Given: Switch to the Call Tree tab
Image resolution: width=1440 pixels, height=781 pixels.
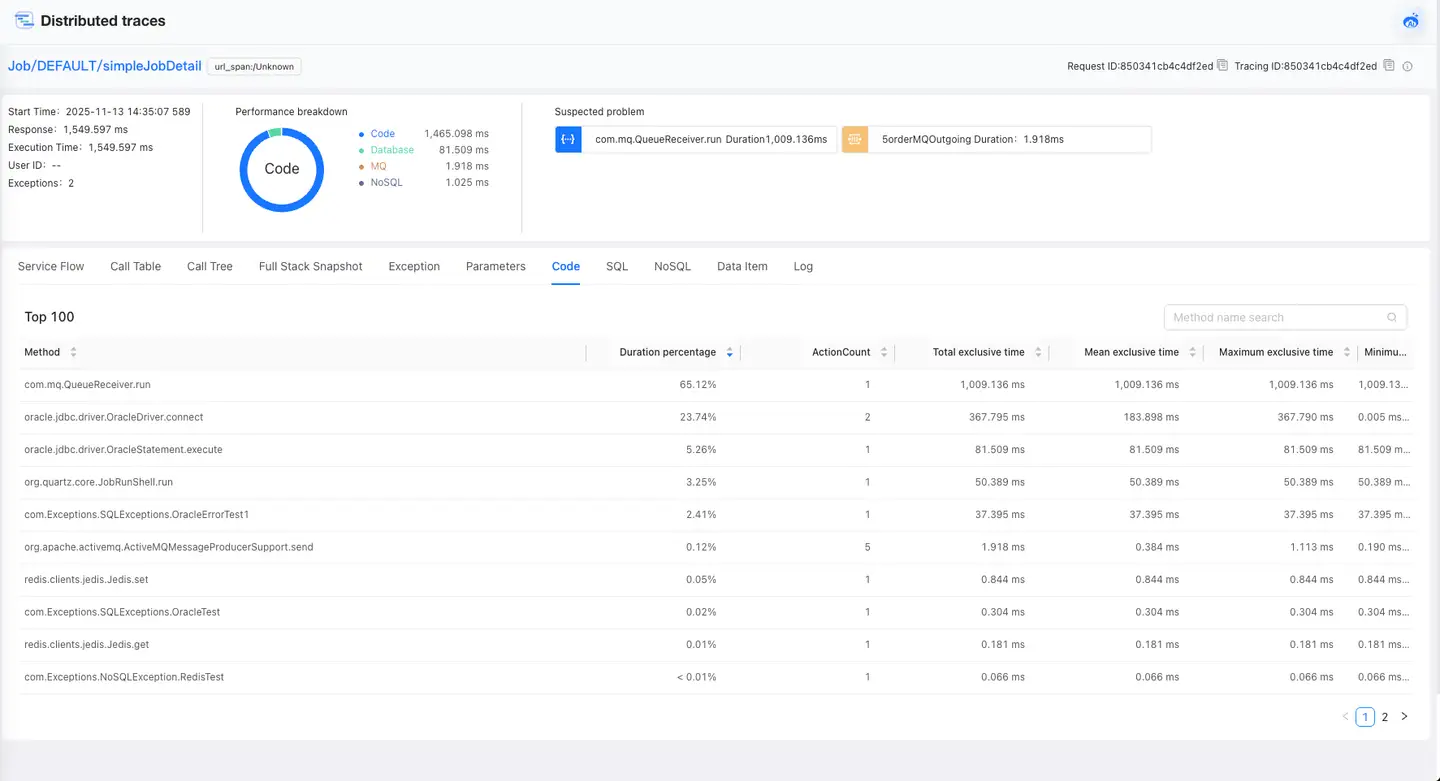Looking at the screenshot, I should click(209, 267).
